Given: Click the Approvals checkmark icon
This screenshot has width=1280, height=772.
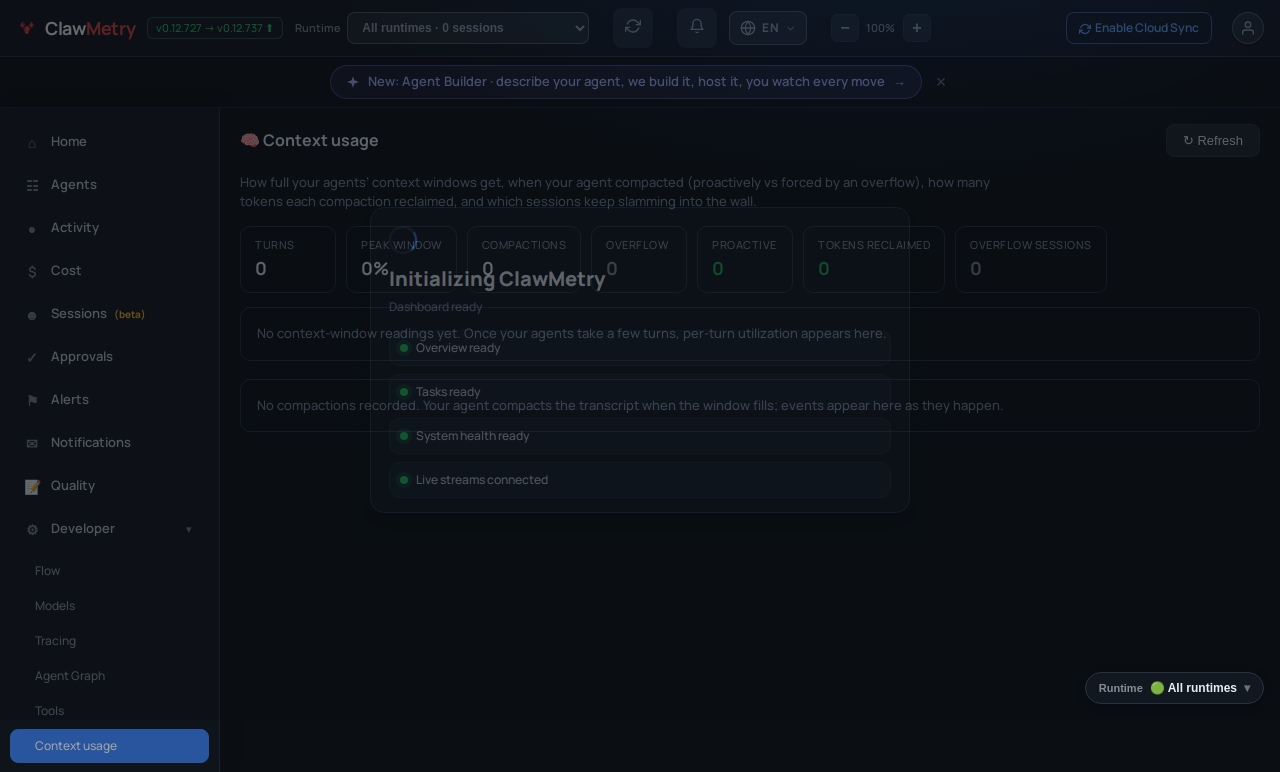Looking at the screenshot, I should pyautogui.click(x=32, y=358).
